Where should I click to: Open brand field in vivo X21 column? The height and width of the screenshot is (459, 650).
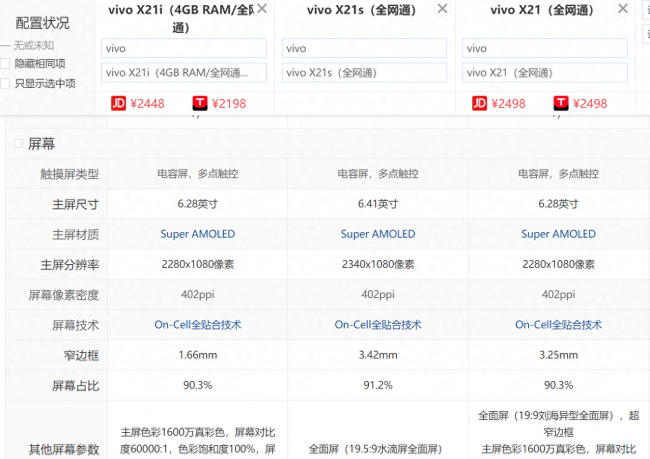(545, 49)
